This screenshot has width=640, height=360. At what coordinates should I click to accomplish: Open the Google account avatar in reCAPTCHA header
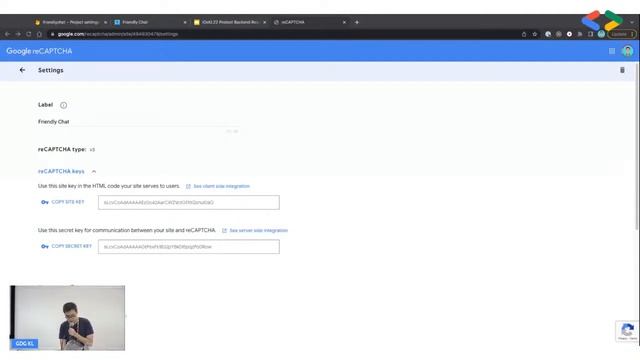[x=627, y=51]
